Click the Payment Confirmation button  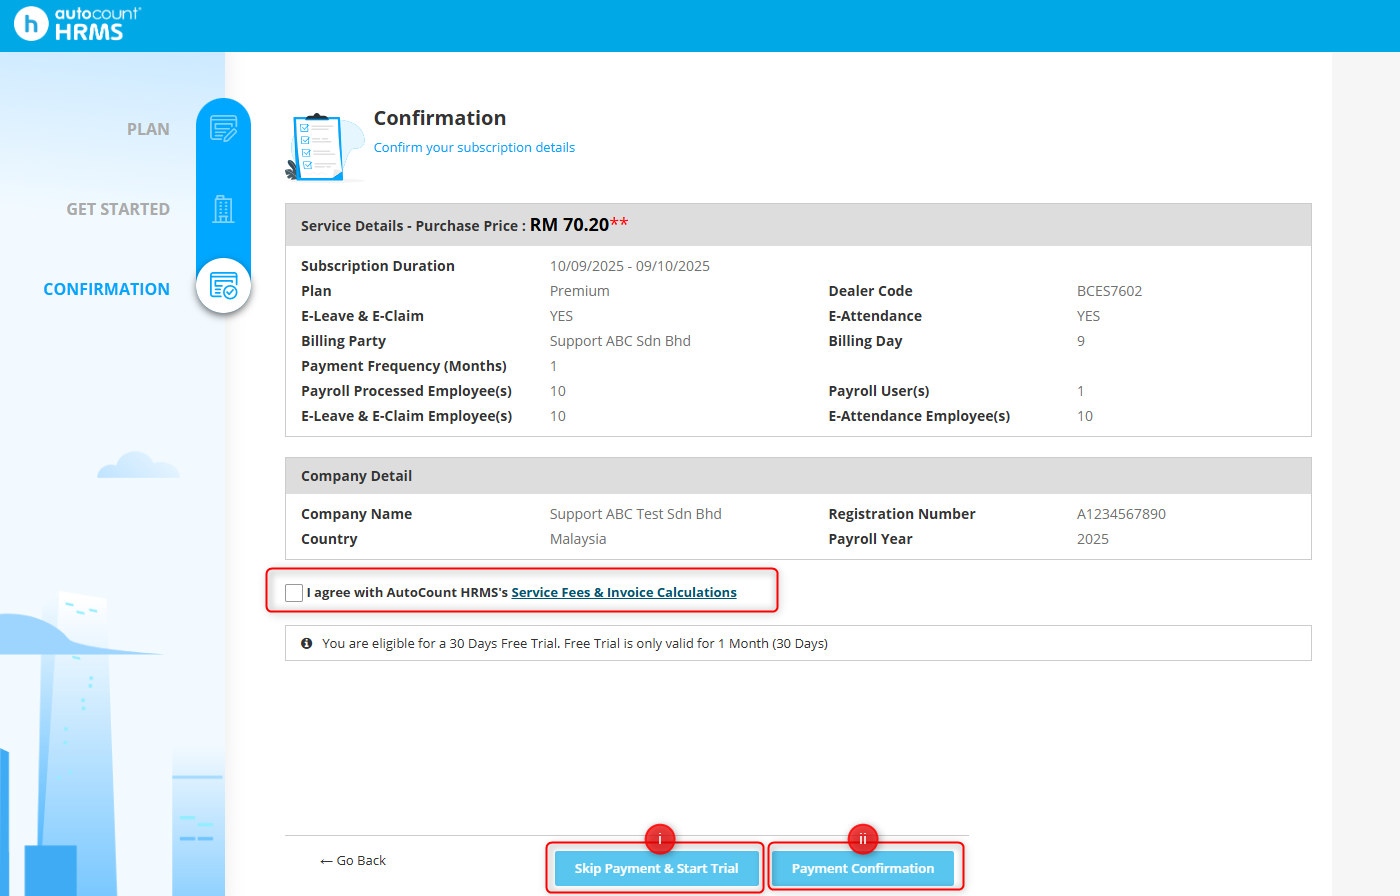pos(863,868)
